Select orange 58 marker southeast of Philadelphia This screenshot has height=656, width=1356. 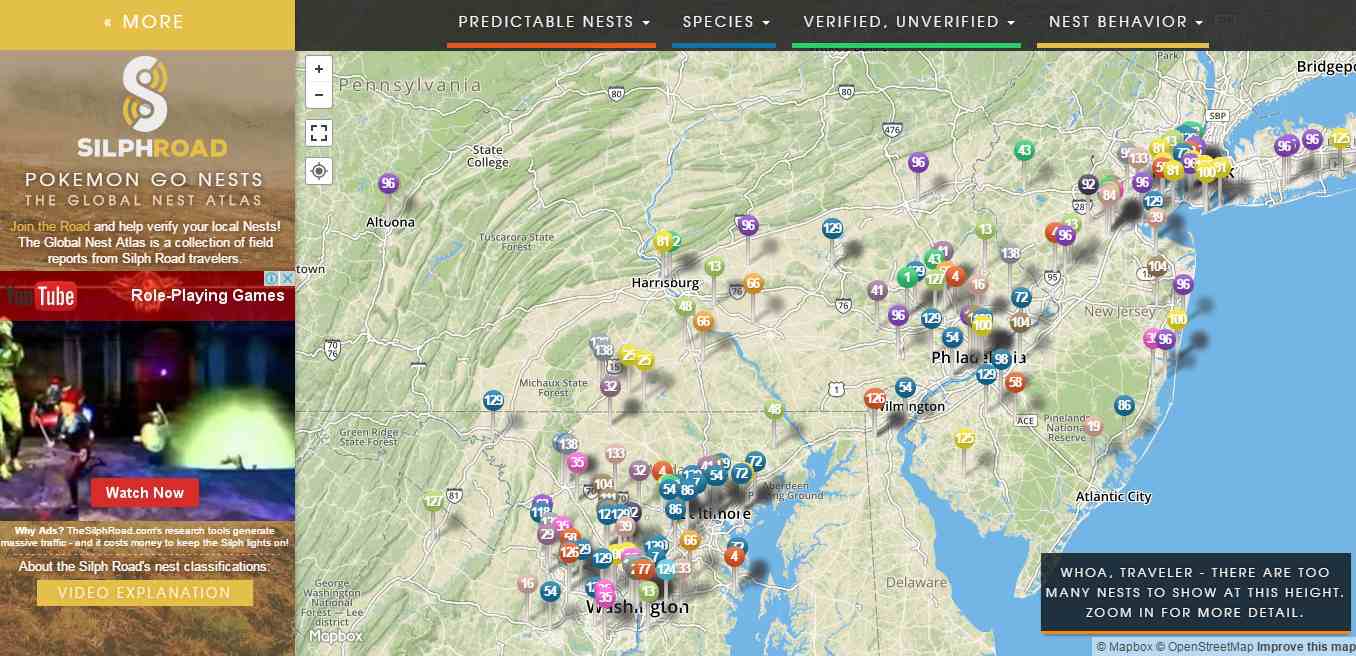[x=1016, y=382]
